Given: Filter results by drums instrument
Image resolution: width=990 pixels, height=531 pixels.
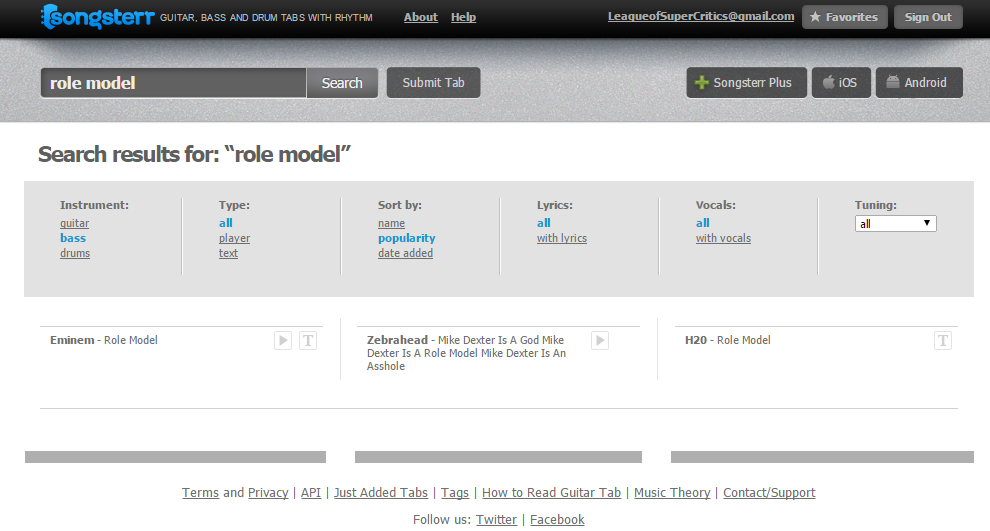Looking at the screenshot, I should coord(75,253).
